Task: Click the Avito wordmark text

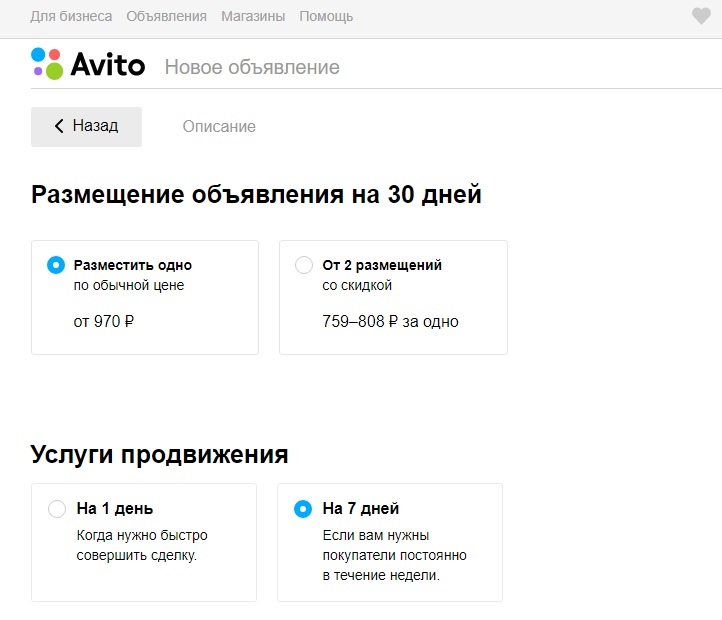Action: pos(107,66)
